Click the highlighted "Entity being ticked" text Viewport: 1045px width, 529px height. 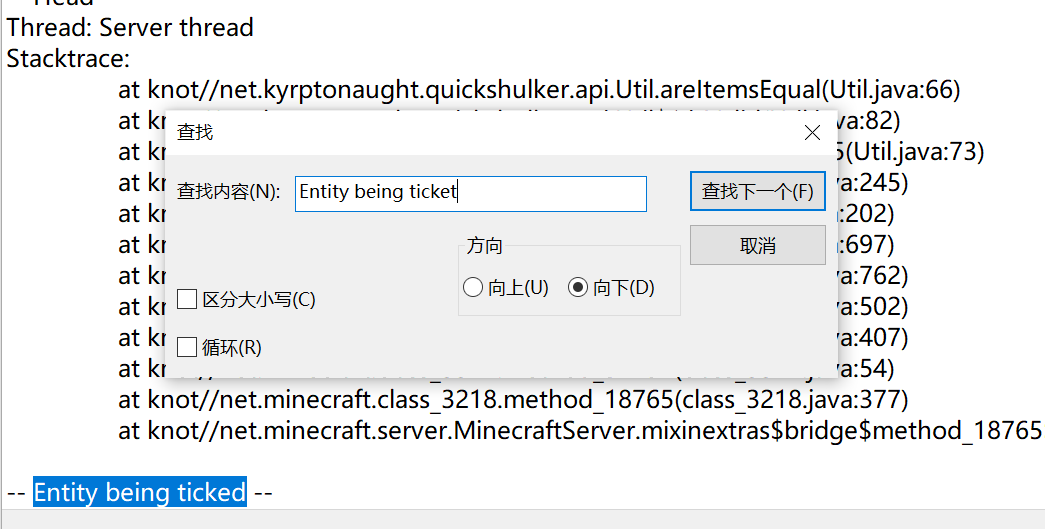pyautogui.click(x=140, y=492)
